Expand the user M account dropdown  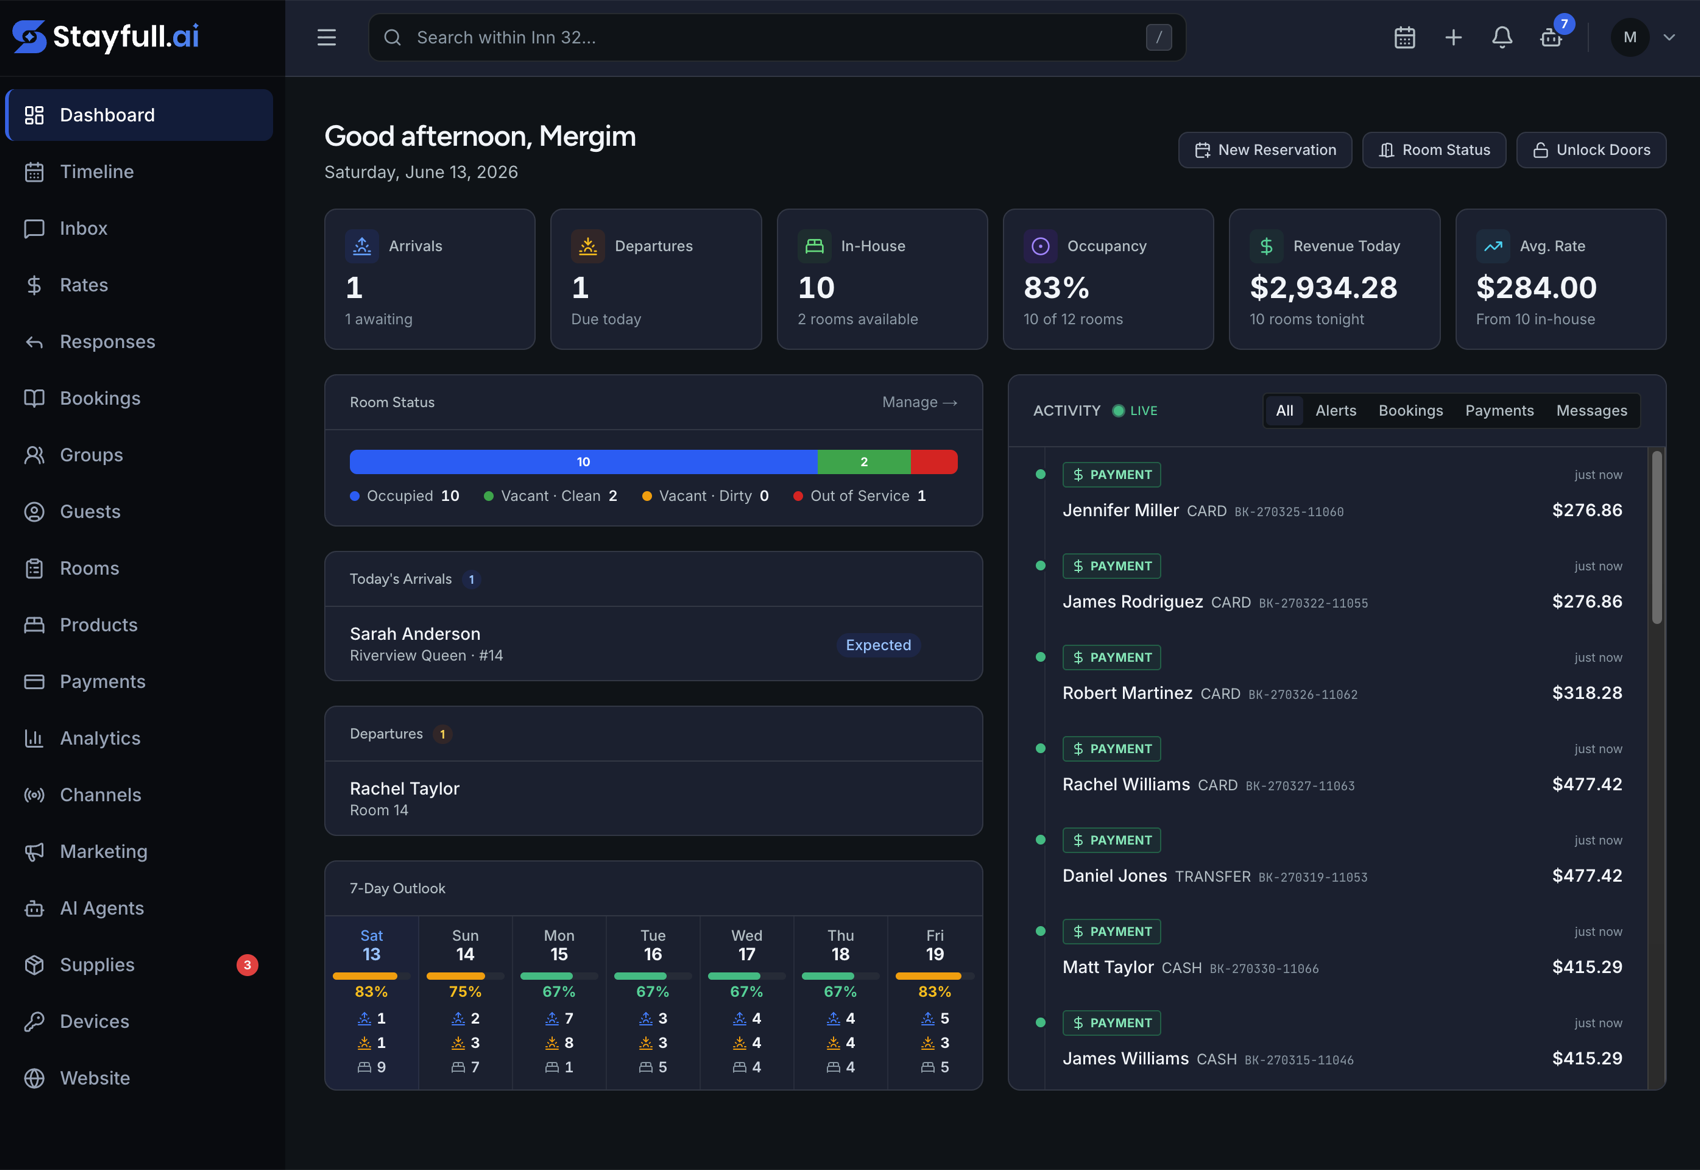coord(1669,37)
